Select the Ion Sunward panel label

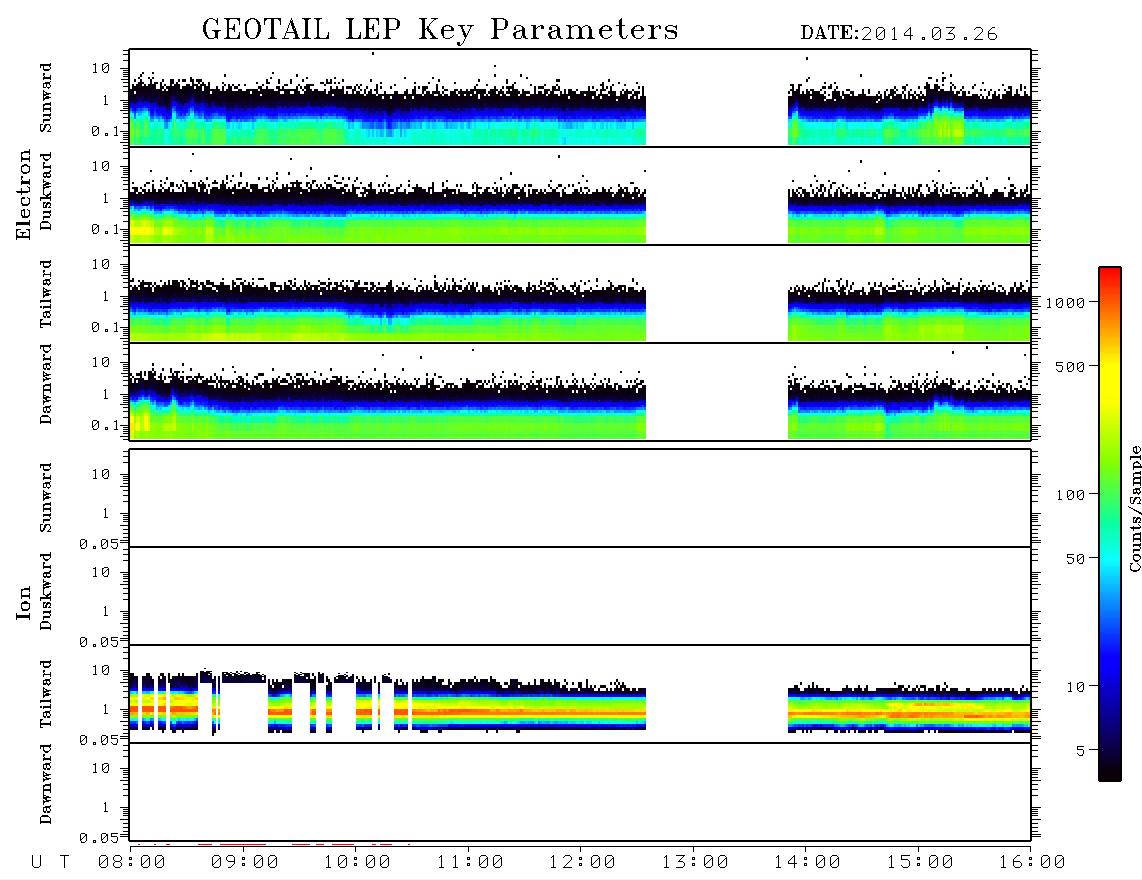[46, 497]
